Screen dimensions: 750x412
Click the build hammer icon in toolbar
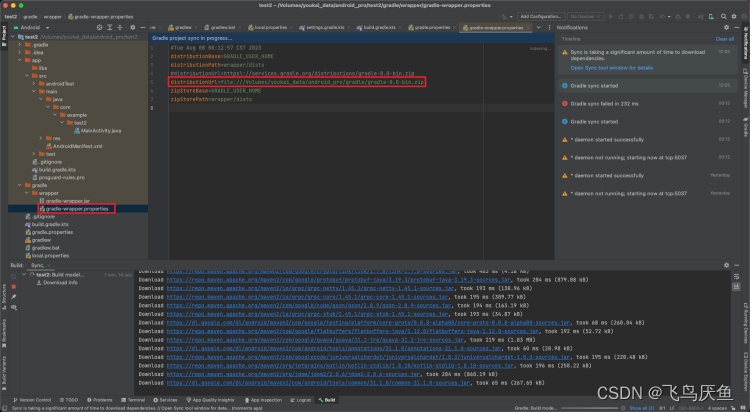(x=504, y=17)
